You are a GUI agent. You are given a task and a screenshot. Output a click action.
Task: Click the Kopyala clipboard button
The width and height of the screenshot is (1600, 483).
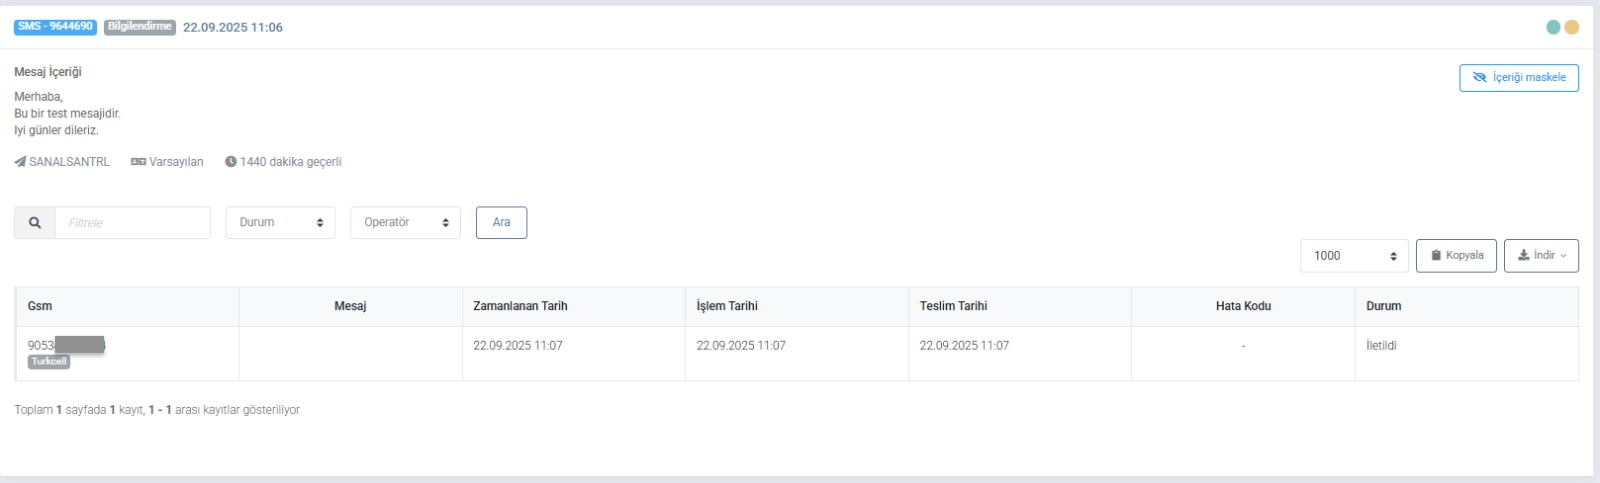pyautogui.click(x=1456, y=256)
